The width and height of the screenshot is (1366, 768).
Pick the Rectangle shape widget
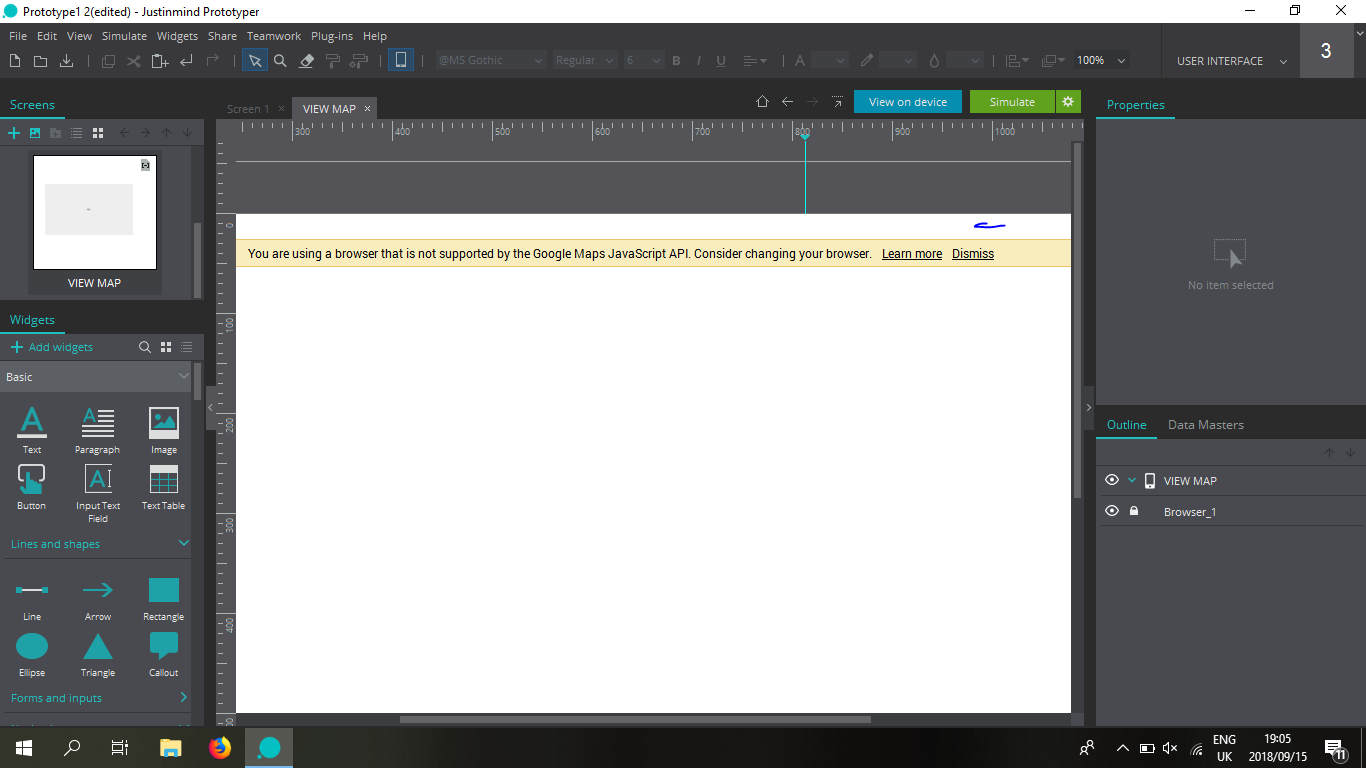[164, 598]
